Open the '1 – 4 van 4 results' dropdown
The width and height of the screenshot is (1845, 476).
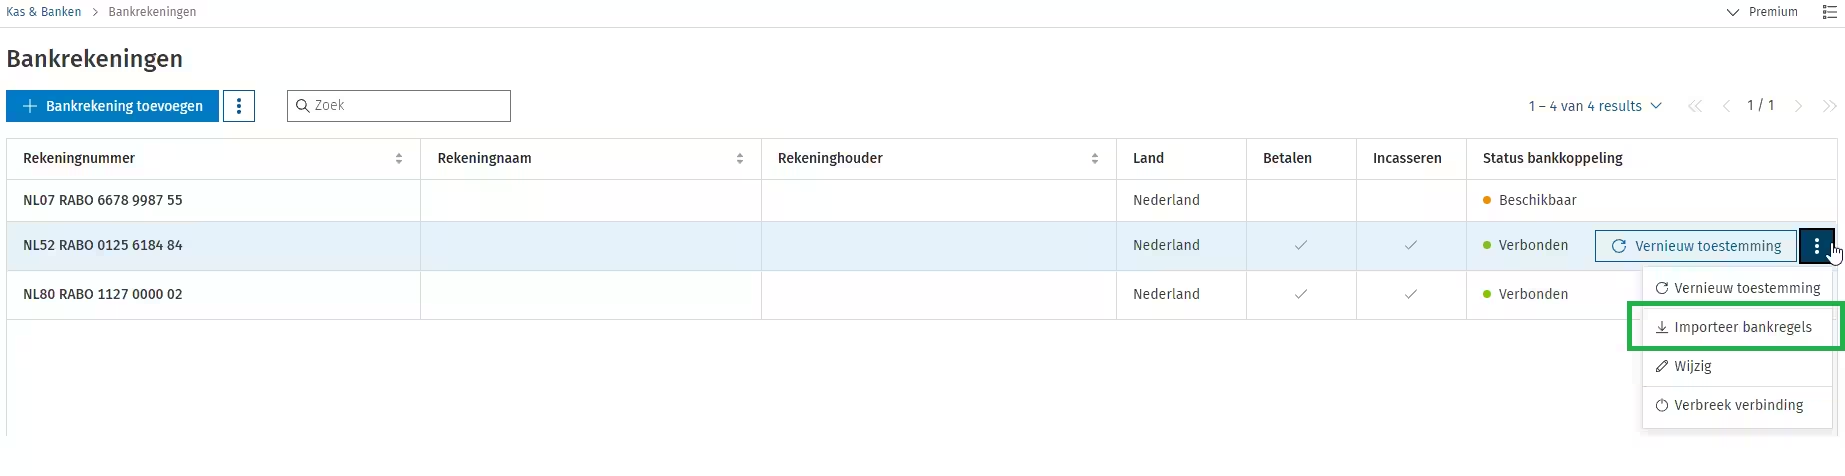pyautogui.click(x=1594, y=106)
